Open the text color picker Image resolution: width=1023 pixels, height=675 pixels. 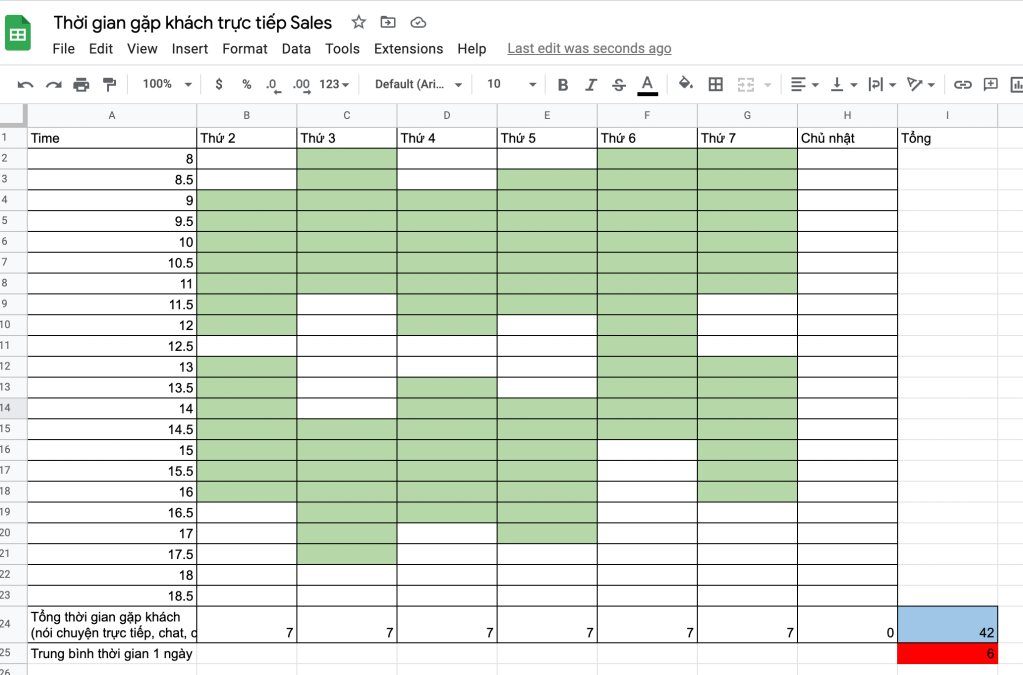648,84
